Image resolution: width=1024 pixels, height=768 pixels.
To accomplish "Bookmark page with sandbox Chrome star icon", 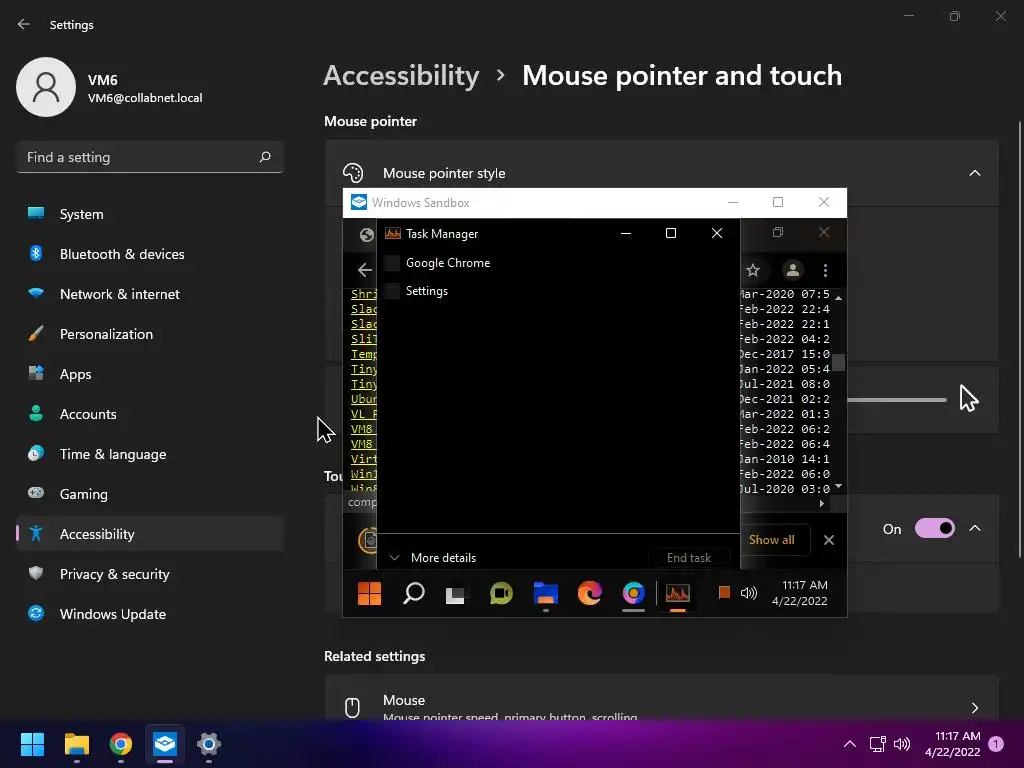I will [x=753, y=270].
